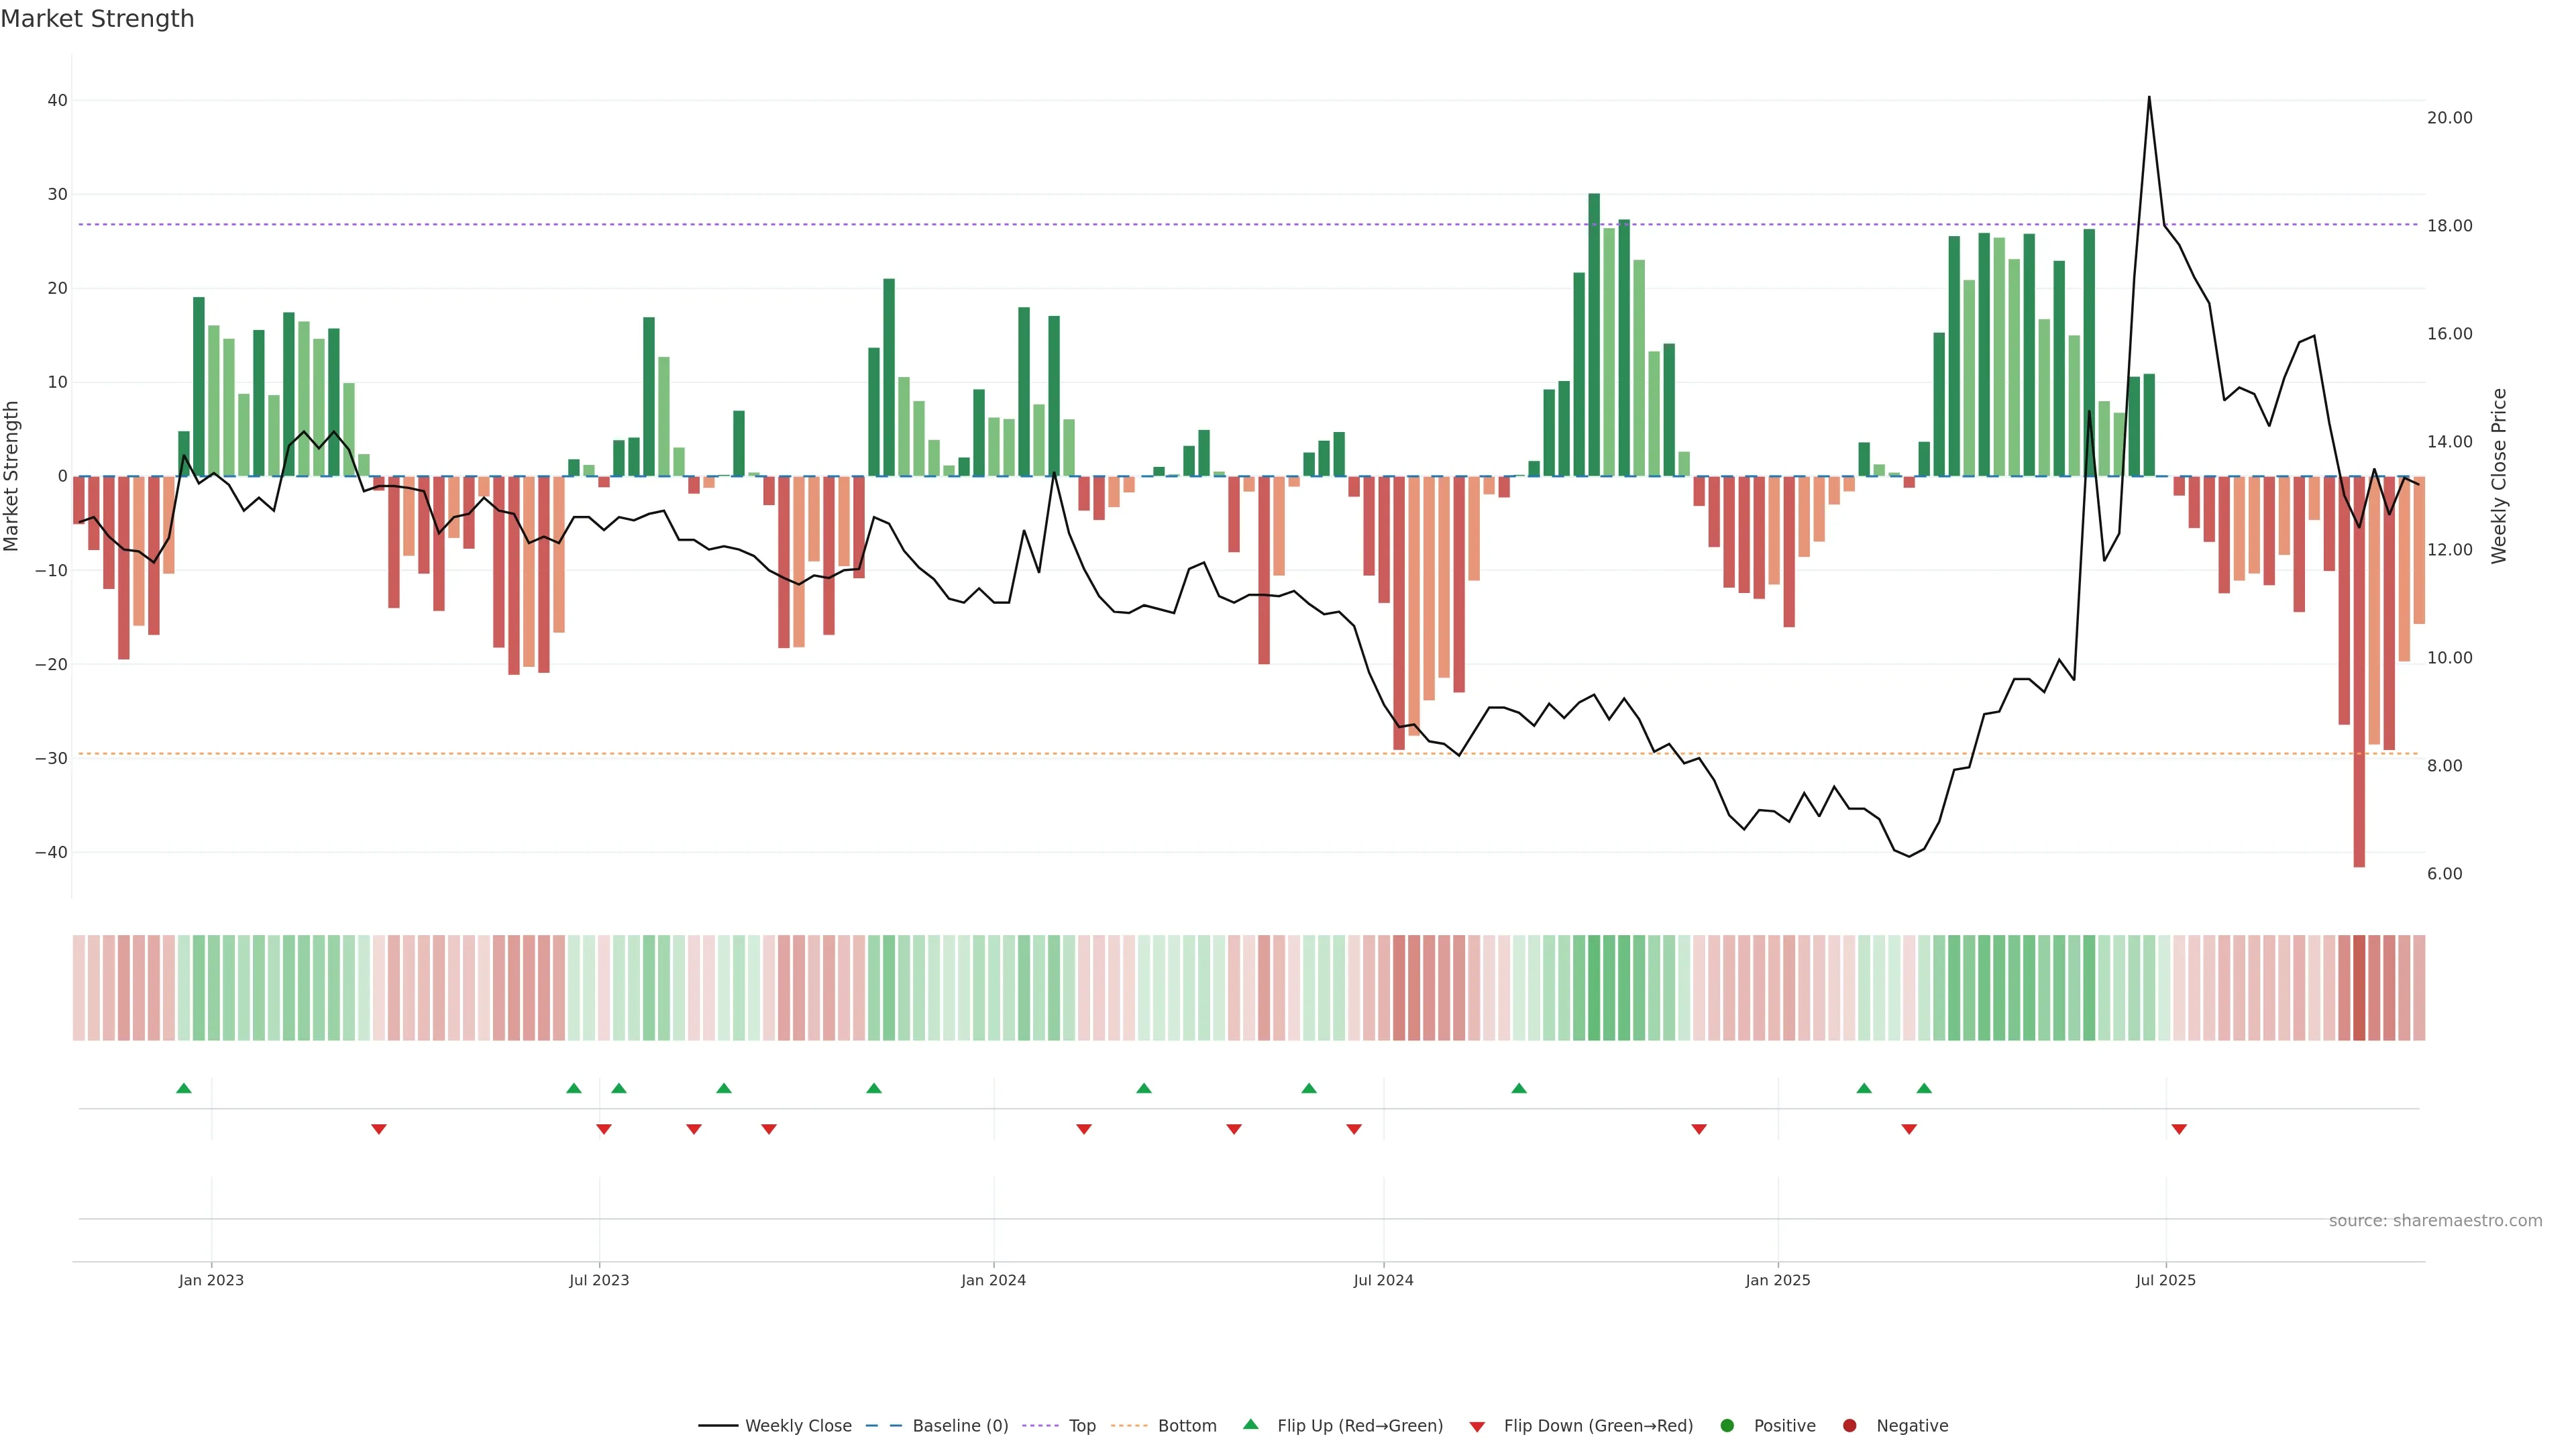The image size is (2576, 1449).
Task: Toggle the Top dotted line legend entry
Action: (1082, 1426)
